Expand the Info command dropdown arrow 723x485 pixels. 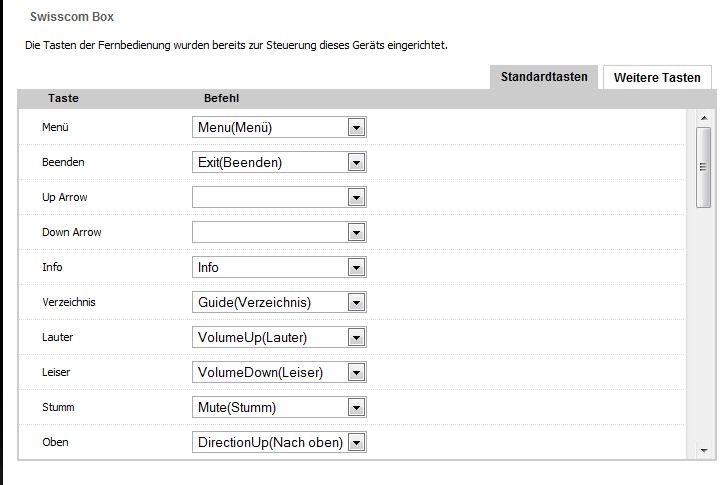tap(355, 267)
